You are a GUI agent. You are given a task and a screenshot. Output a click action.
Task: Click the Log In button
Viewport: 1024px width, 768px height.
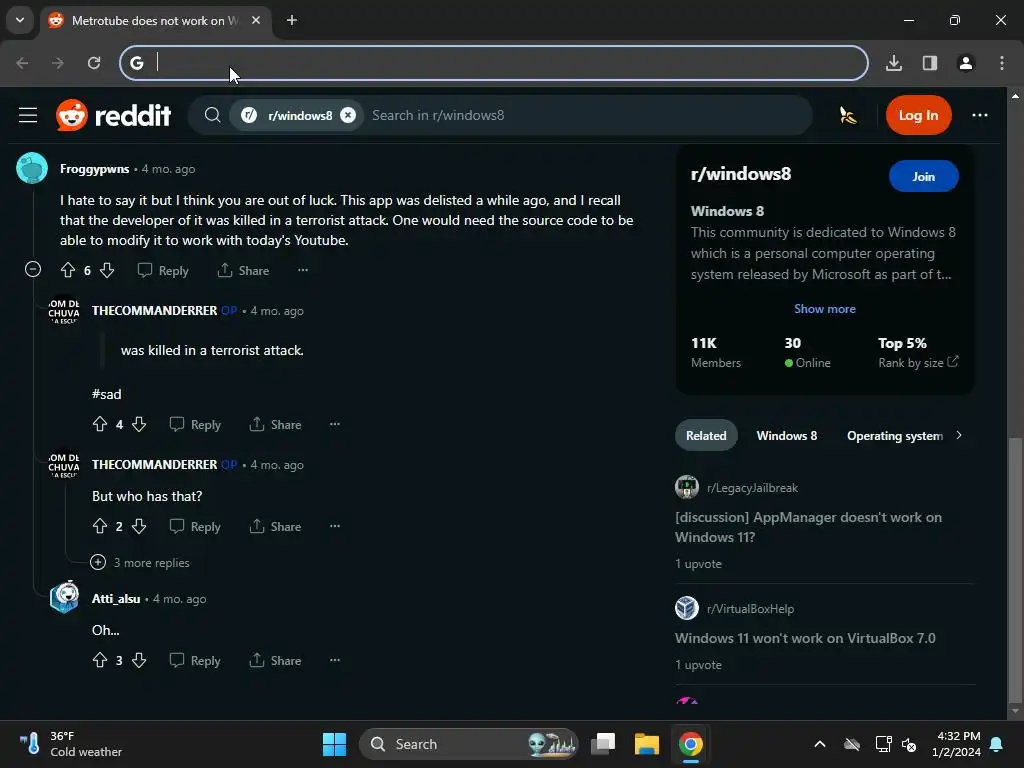point(918,116)
